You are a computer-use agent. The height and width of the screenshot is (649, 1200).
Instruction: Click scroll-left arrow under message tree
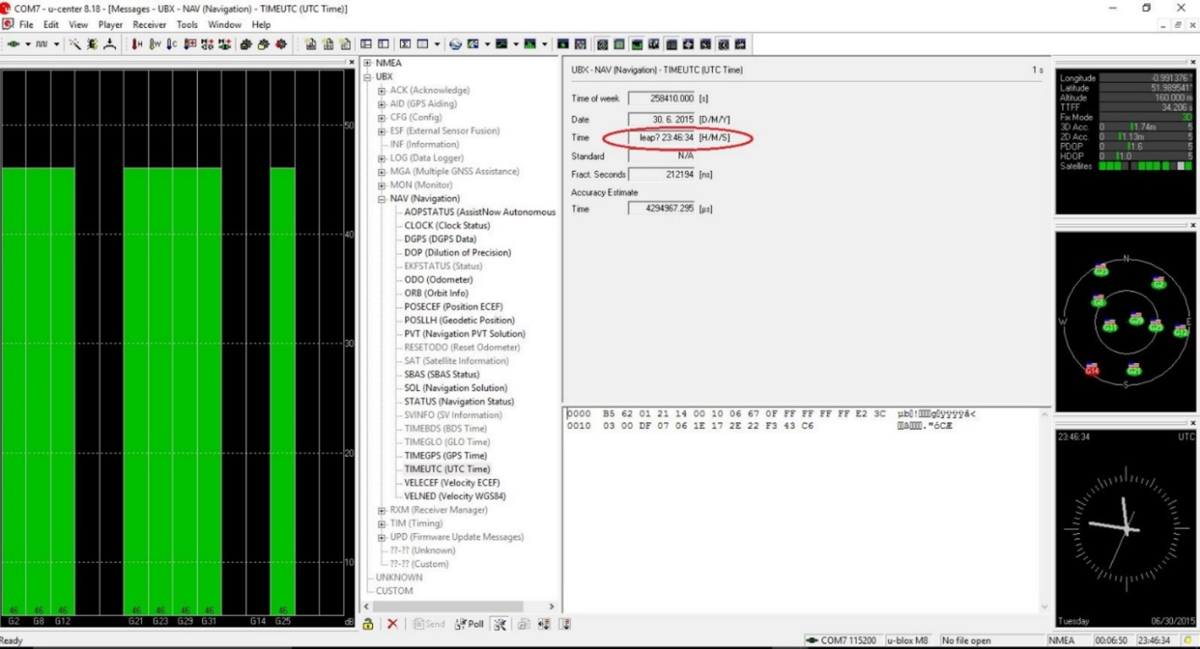367,606
